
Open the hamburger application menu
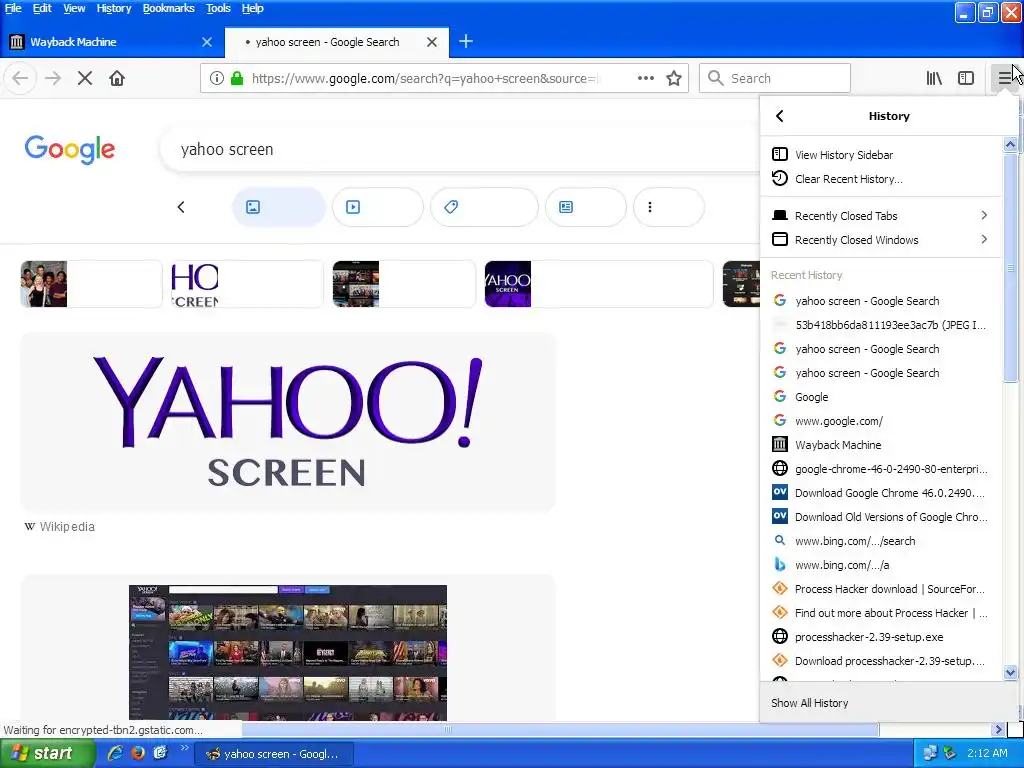pos(1004,78)
